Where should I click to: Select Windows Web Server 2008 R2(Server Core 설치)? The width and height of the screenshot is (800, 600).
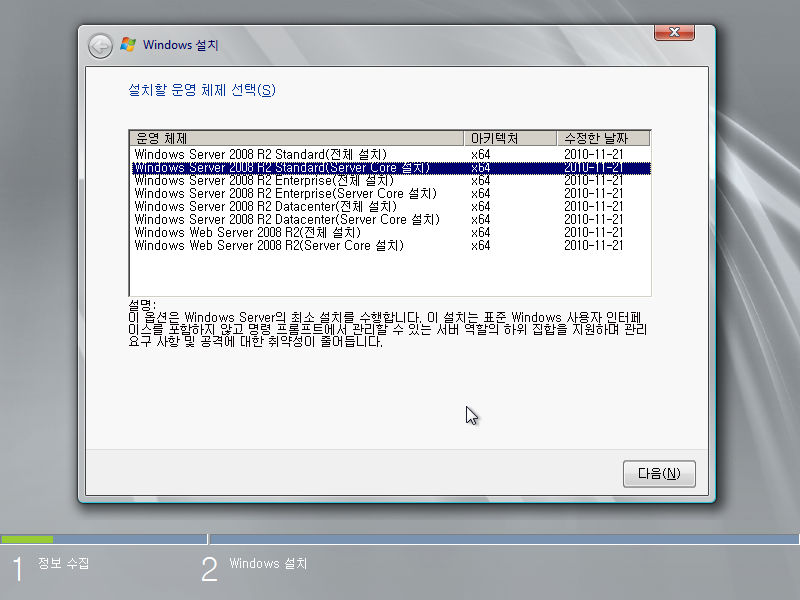click(391, 246)
